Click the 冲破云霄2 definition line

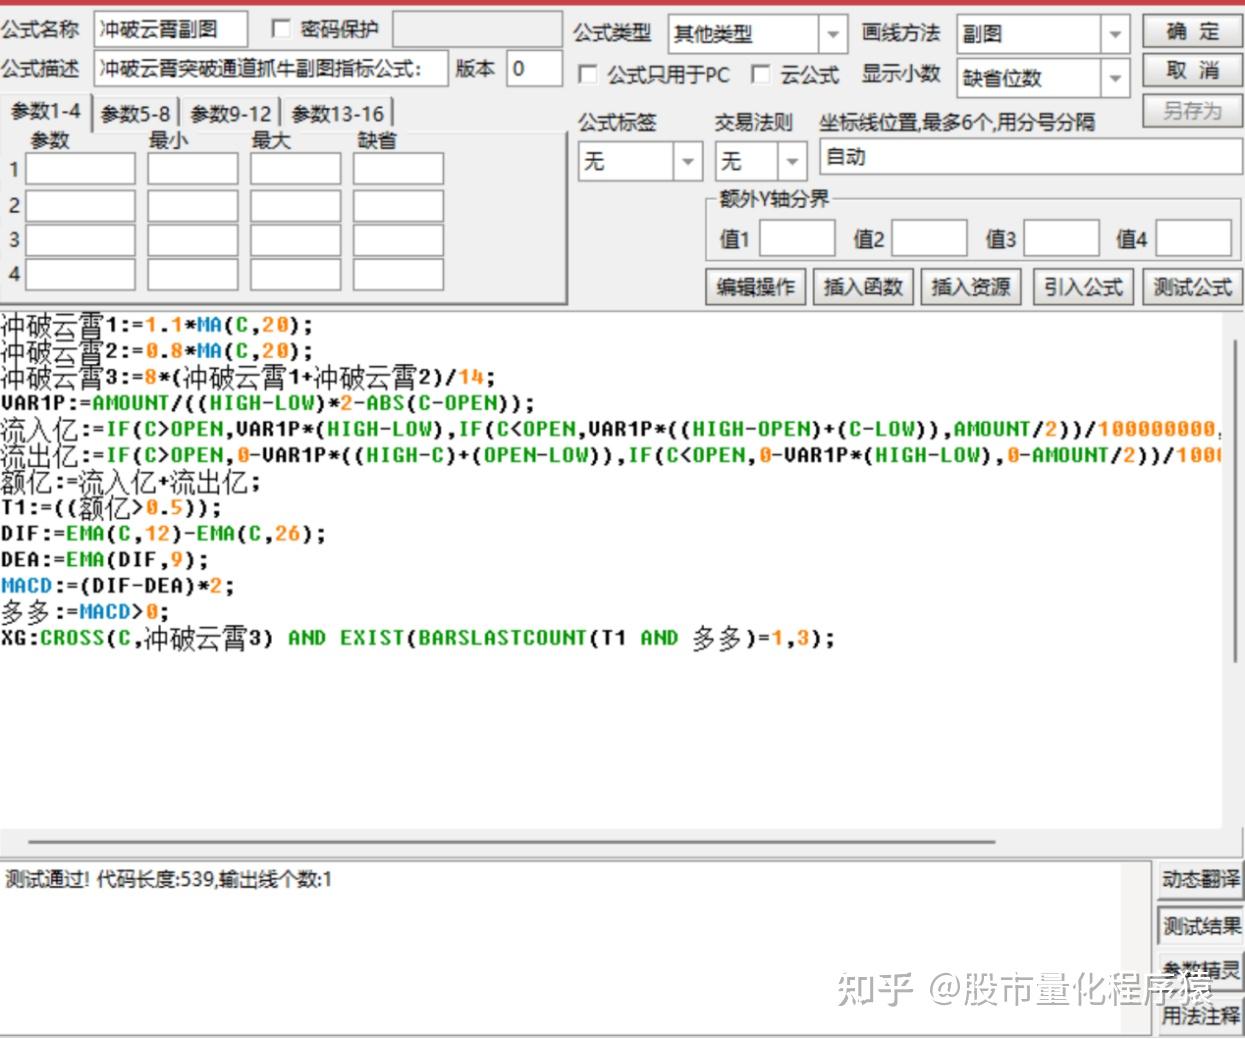coord(157,351)
